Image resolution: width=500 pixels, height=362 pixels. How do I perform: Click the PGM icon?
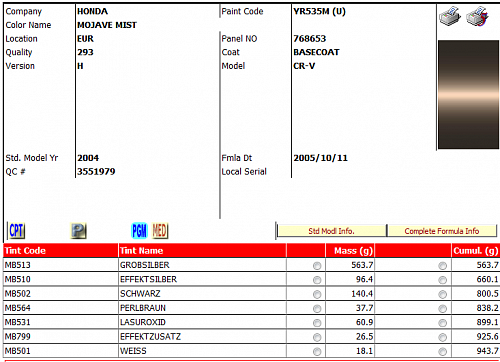(x=139, y=230)
